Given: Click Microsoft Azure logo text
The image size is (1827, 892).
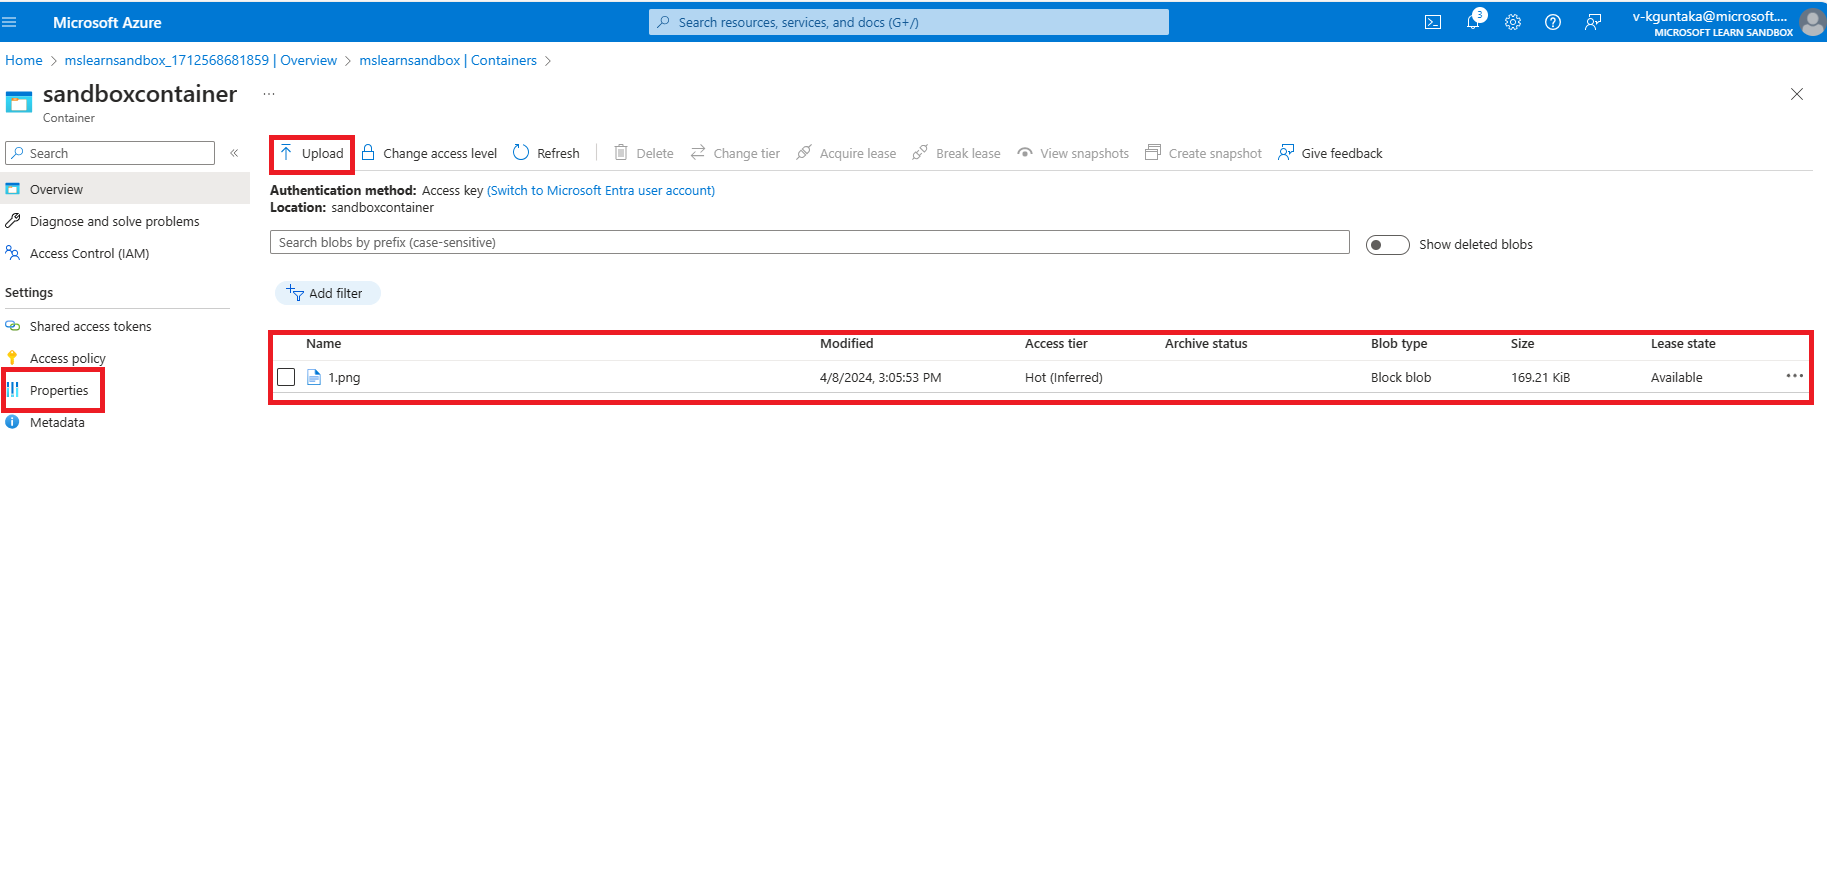Looking at the screenshot, I should coord(107,22).
